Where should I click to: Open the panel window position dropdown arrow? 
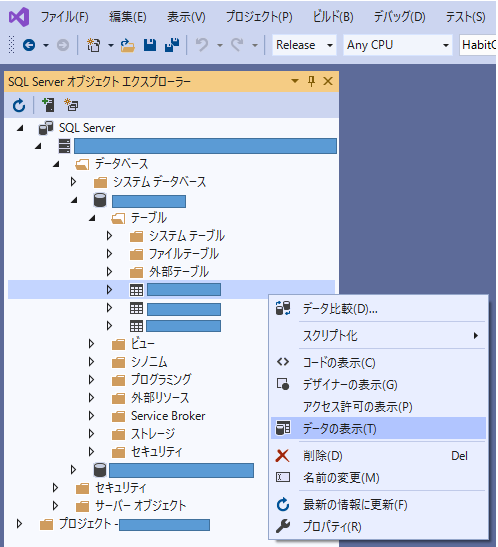[295, 81]
